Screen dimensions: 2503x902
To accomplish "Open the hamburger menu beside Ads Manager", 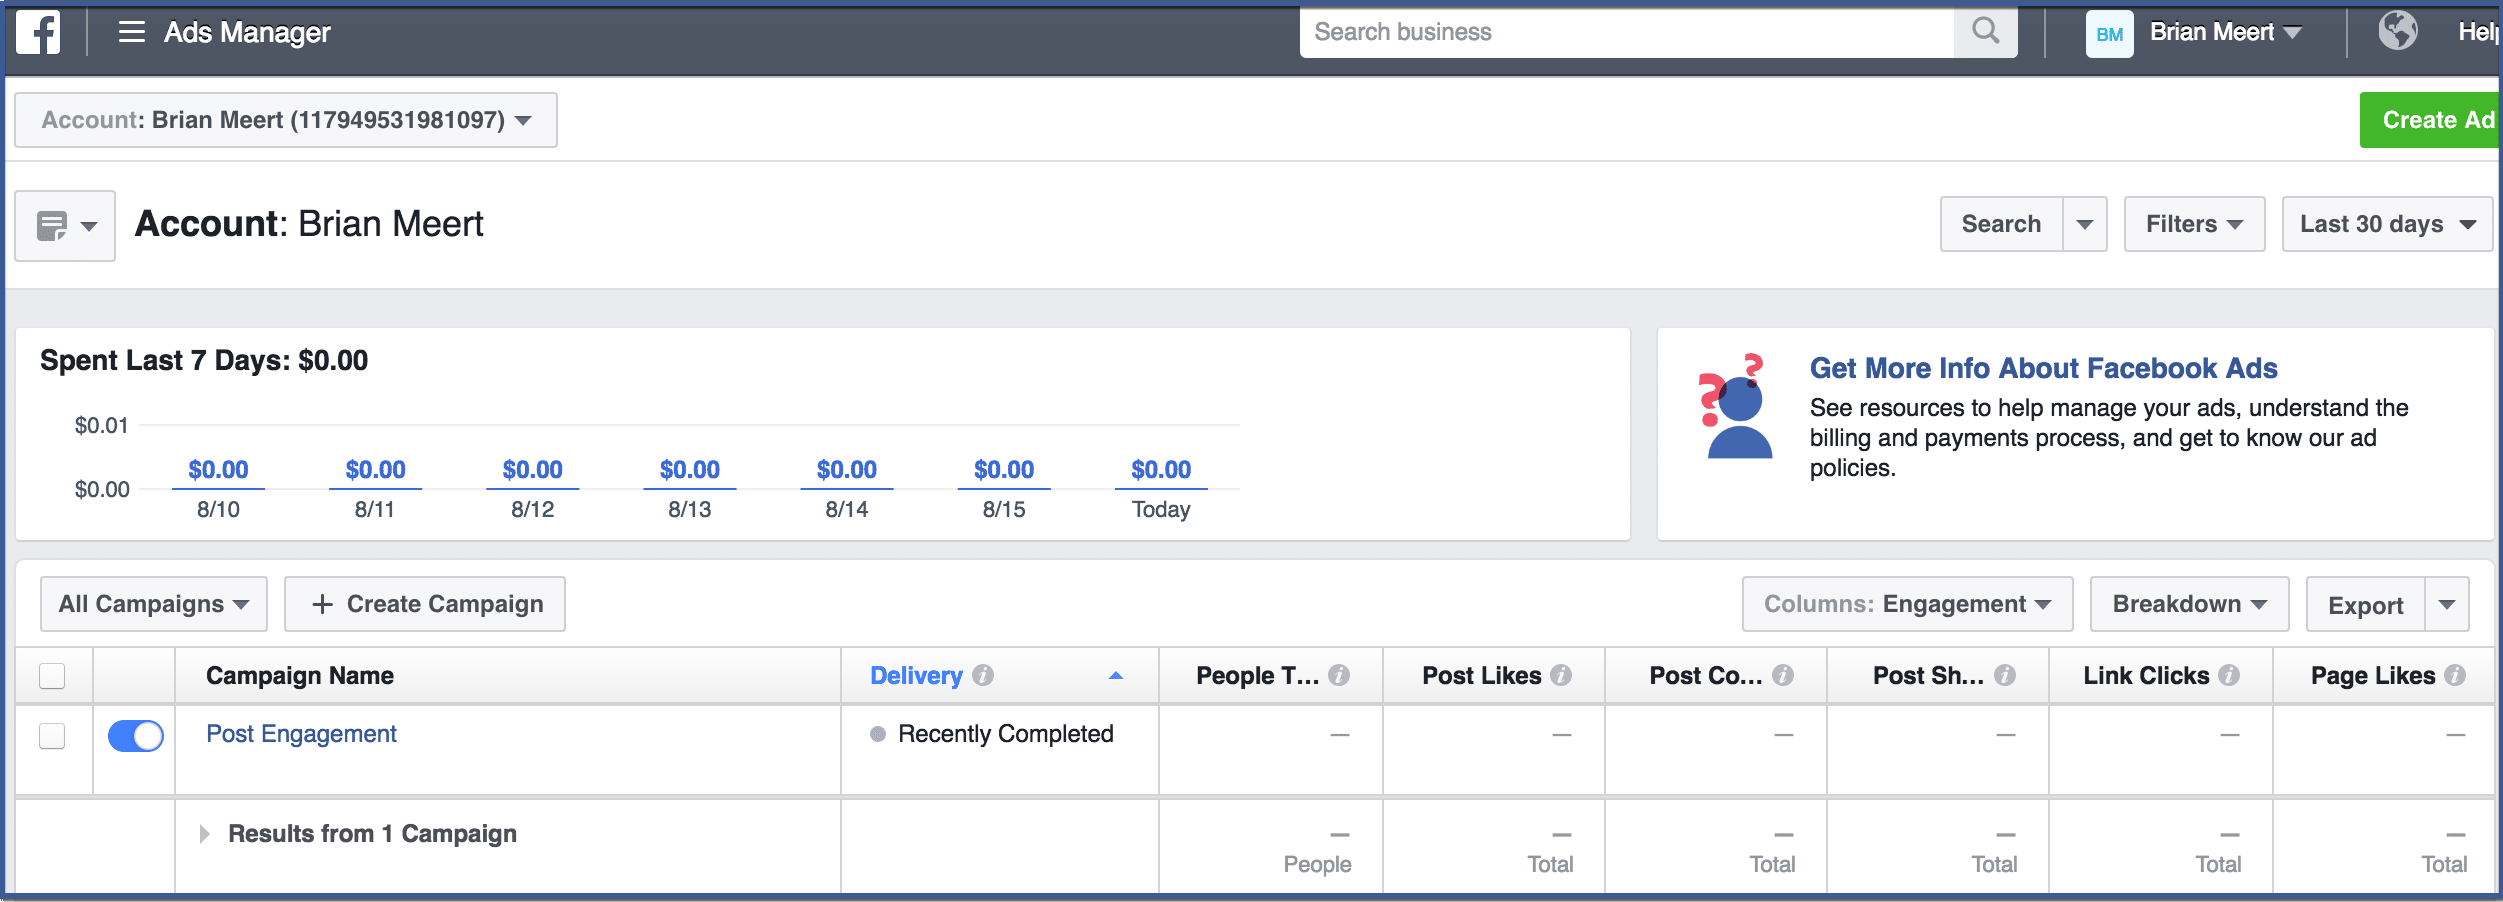I will pyautogui.click(x=132, y=32).
